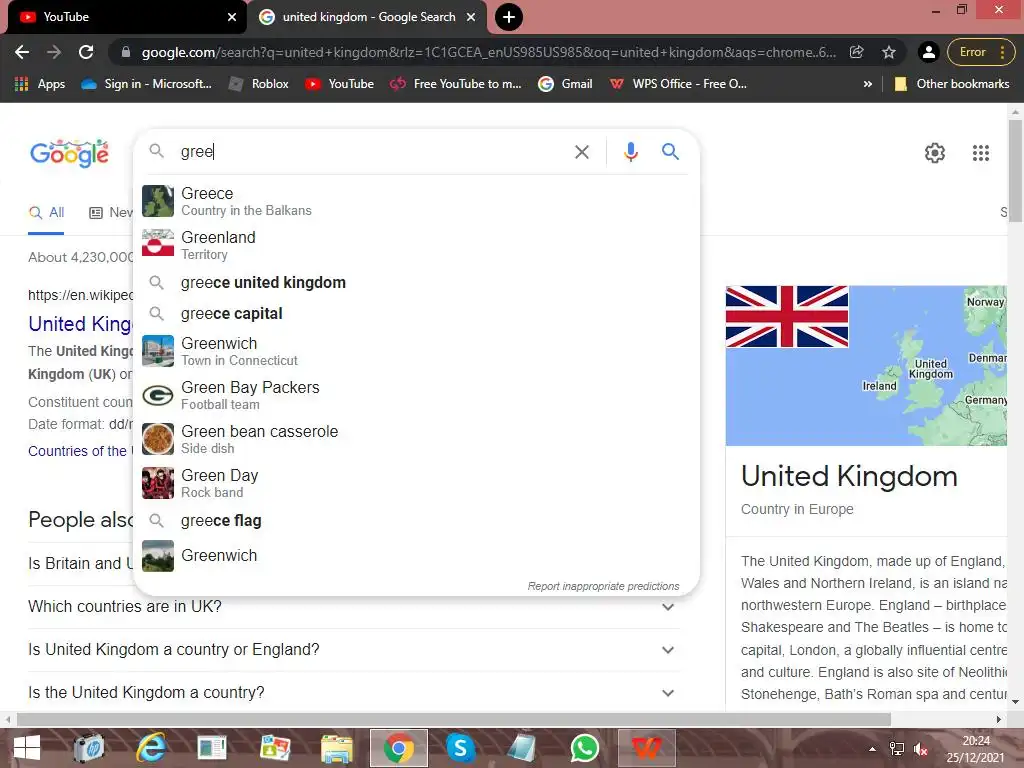Viewport: 1024px width, 768px height.
Task: Choose the Green Bay Packers suggestion
Action: (416, 395)
